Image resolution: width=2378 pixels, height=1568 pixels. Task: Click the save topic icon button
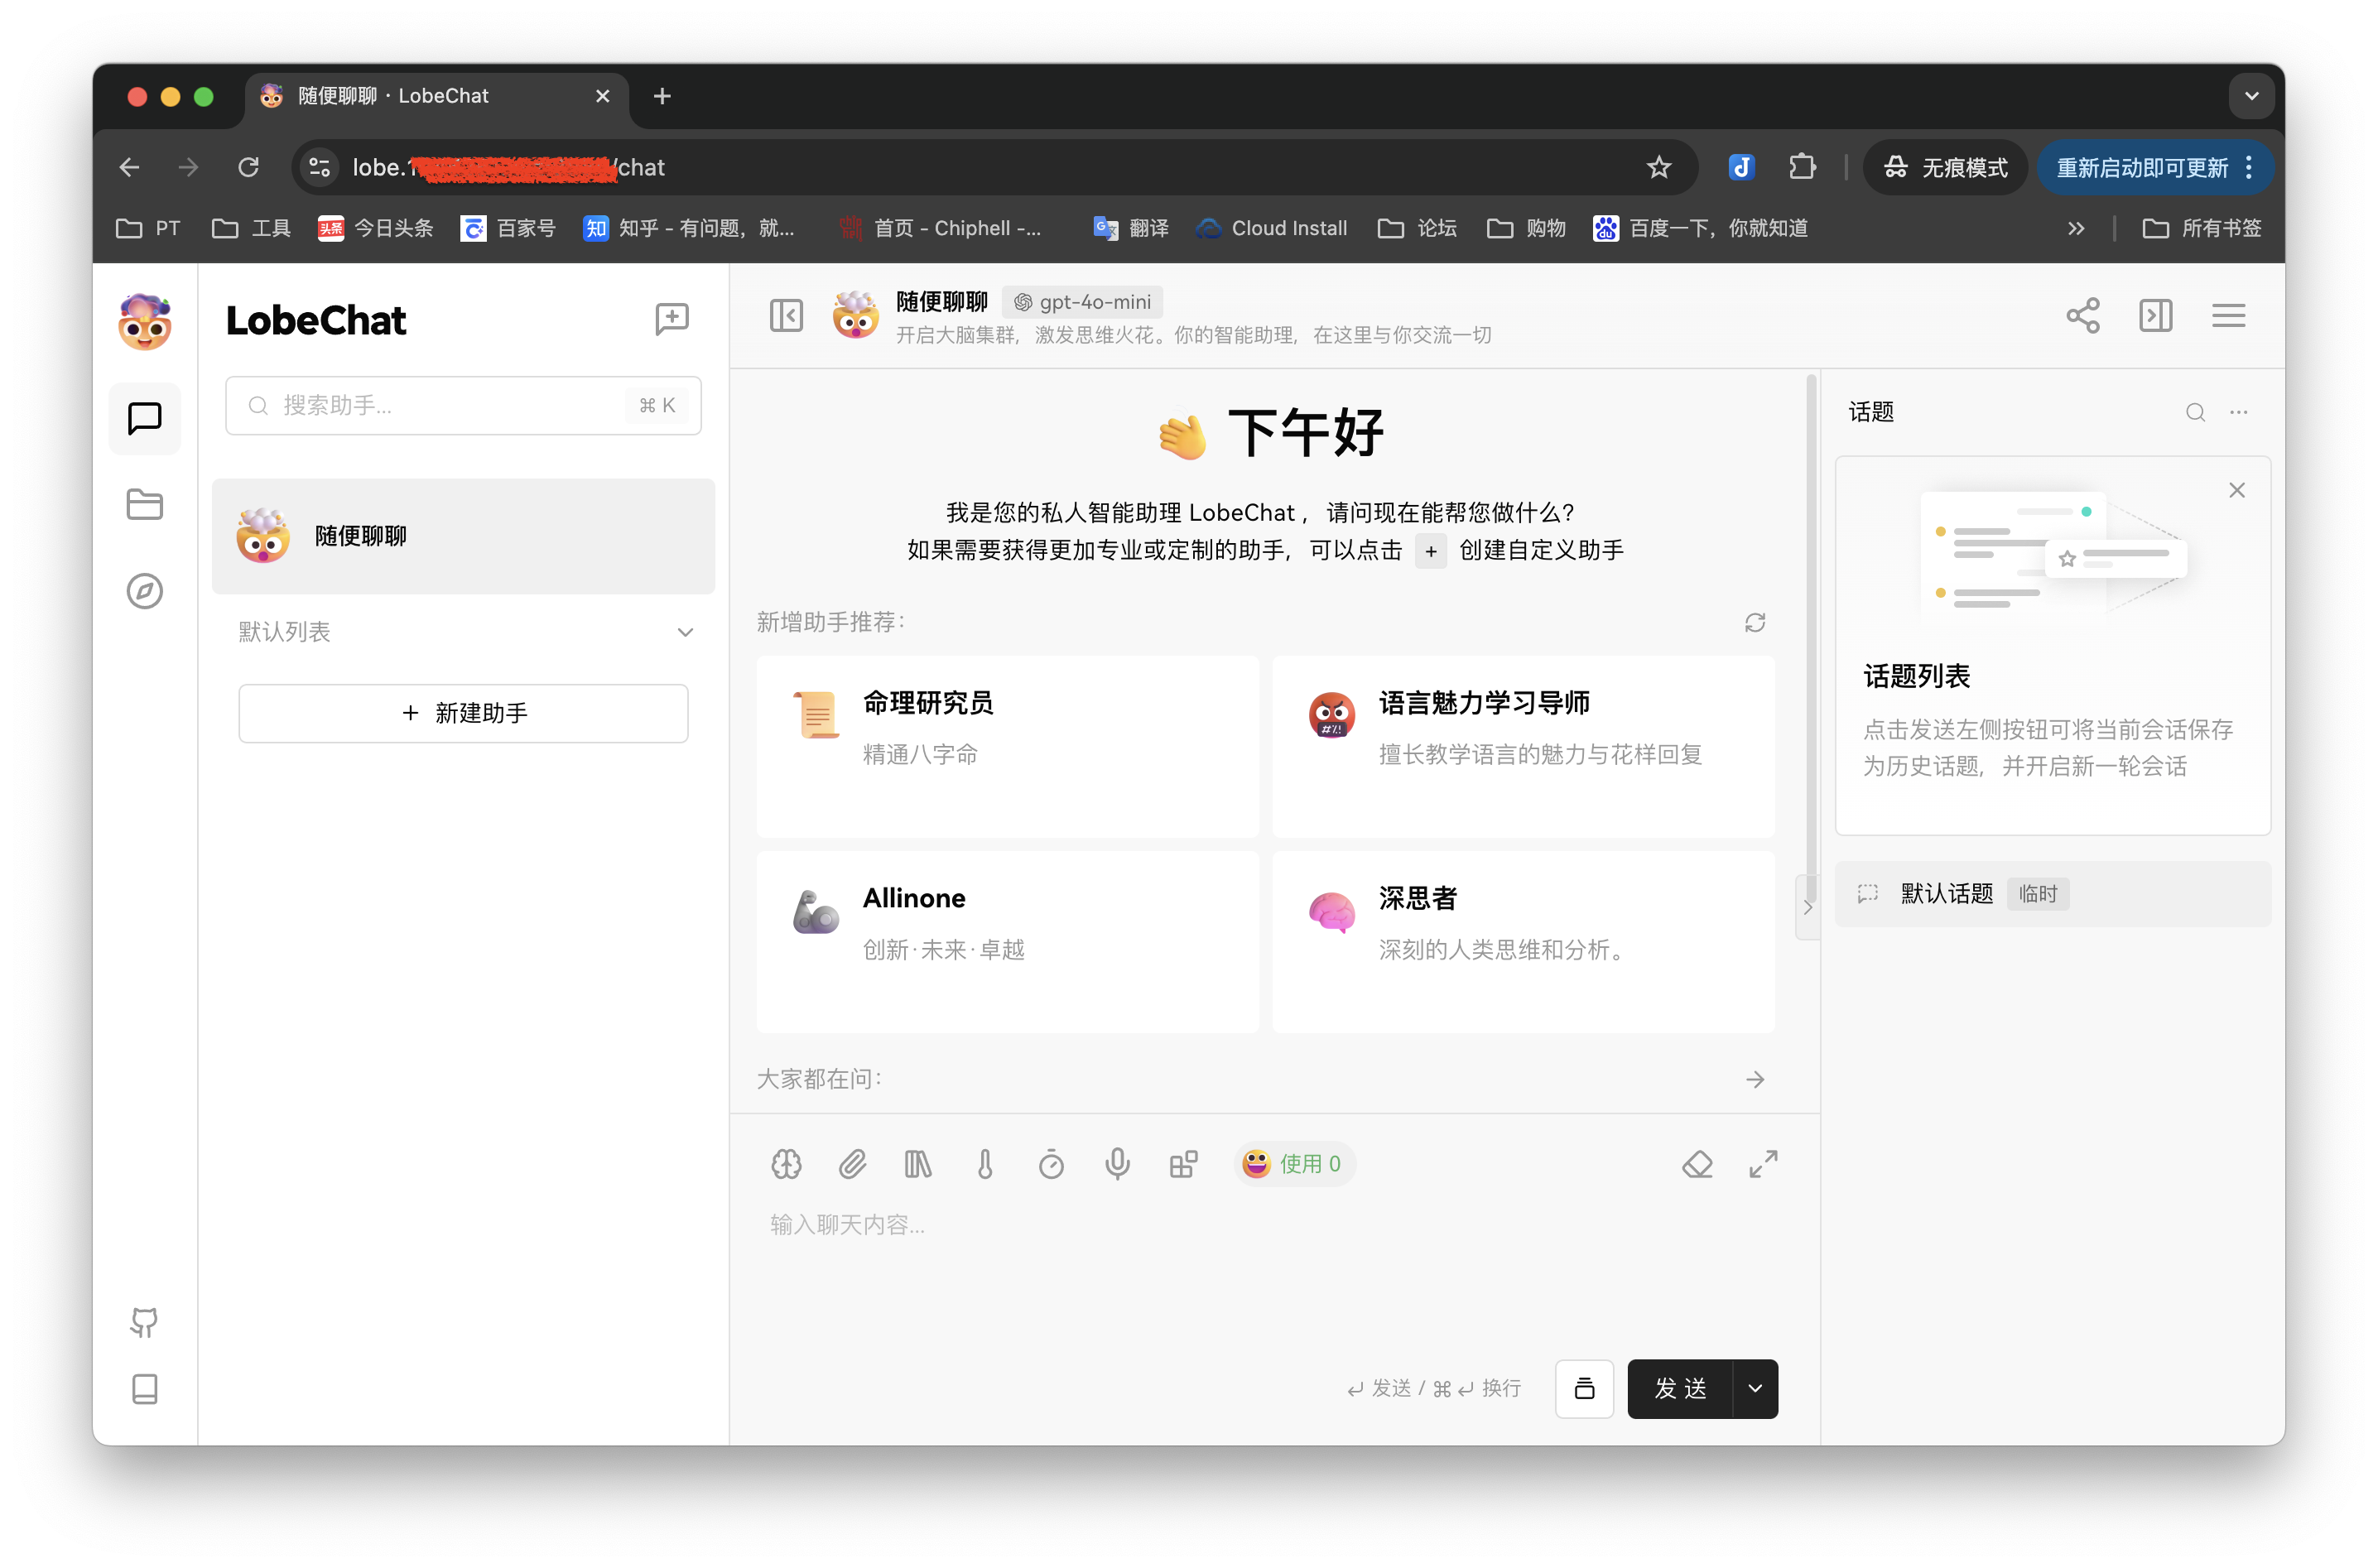[x=1584, y=1388]
